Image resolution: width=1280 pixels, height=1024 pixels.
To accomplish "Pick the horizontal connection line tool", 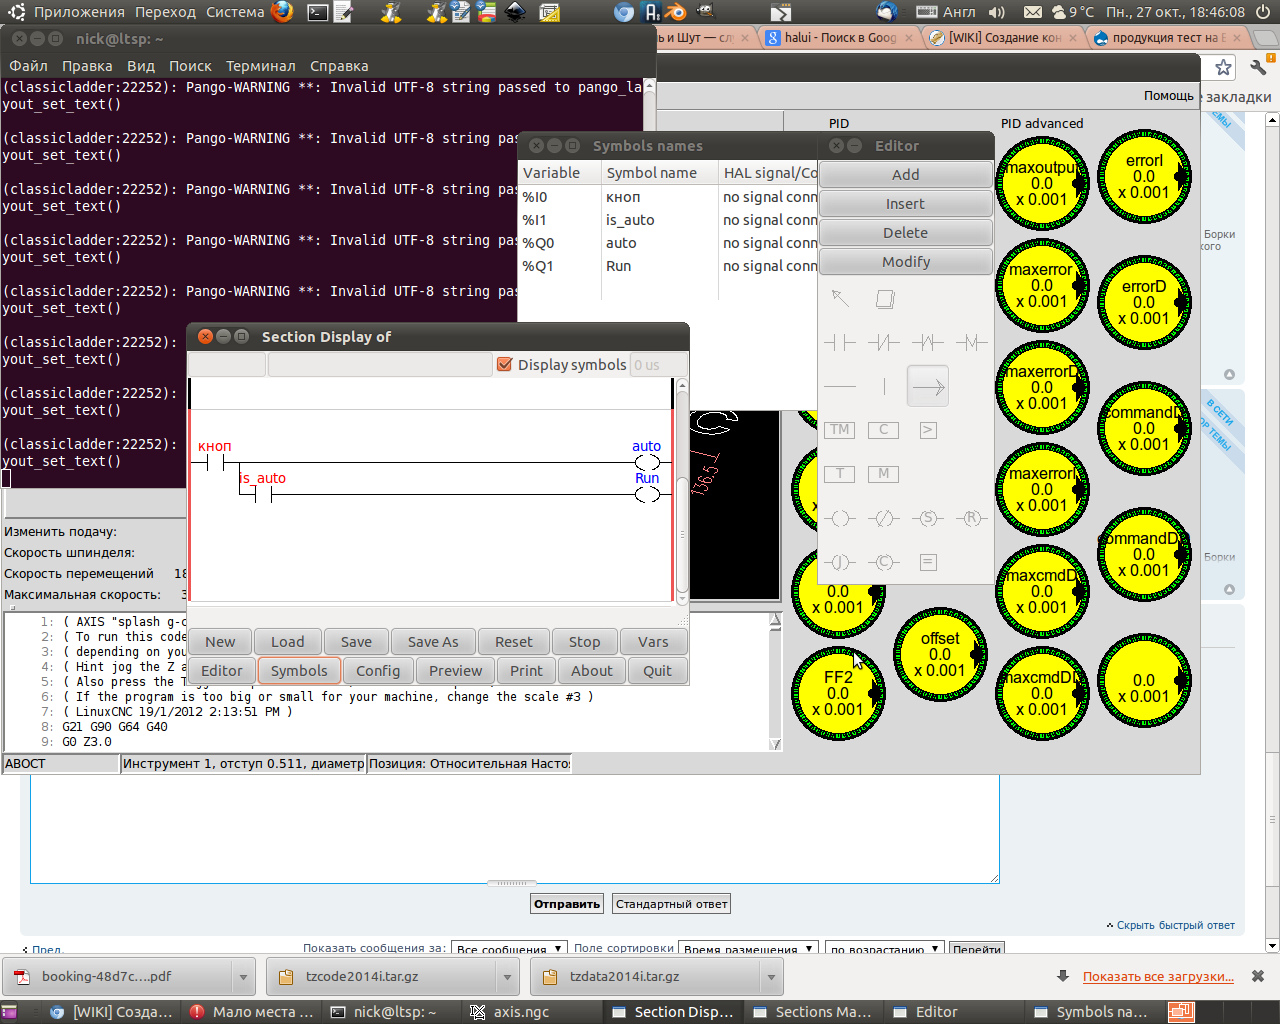I will coord(840,387).
